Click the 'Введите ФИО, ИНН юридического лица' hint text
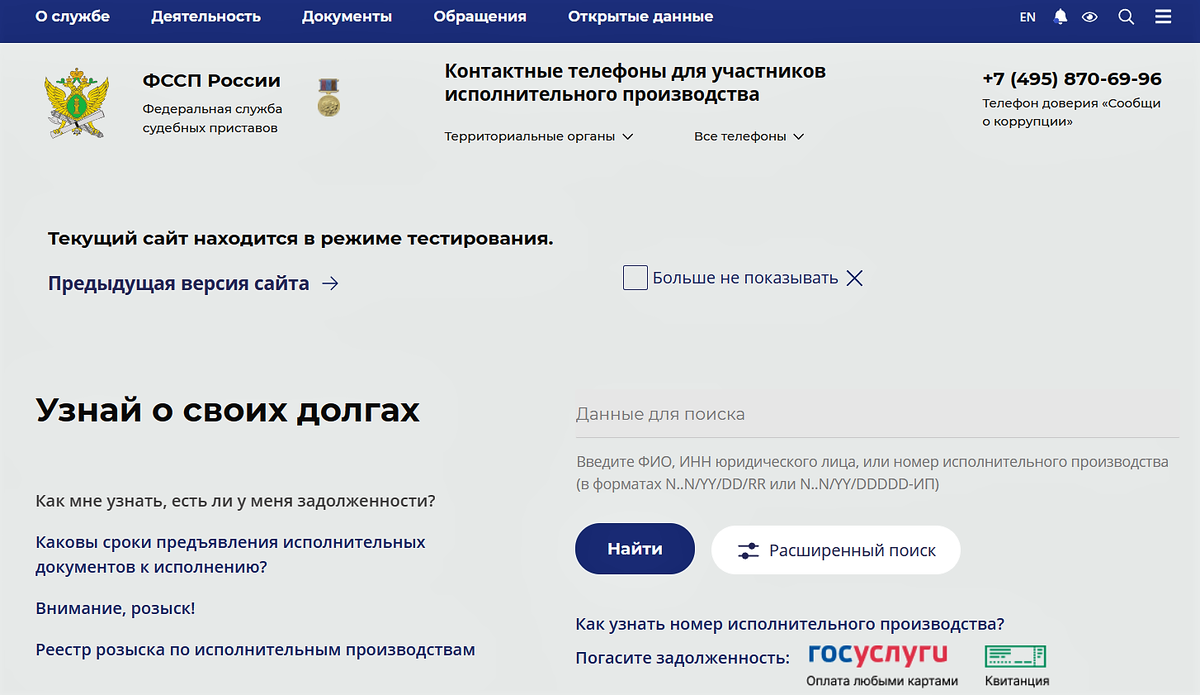Image resolution: width=1200 pixels, height=695 pixels. click(x=872, y=473)
